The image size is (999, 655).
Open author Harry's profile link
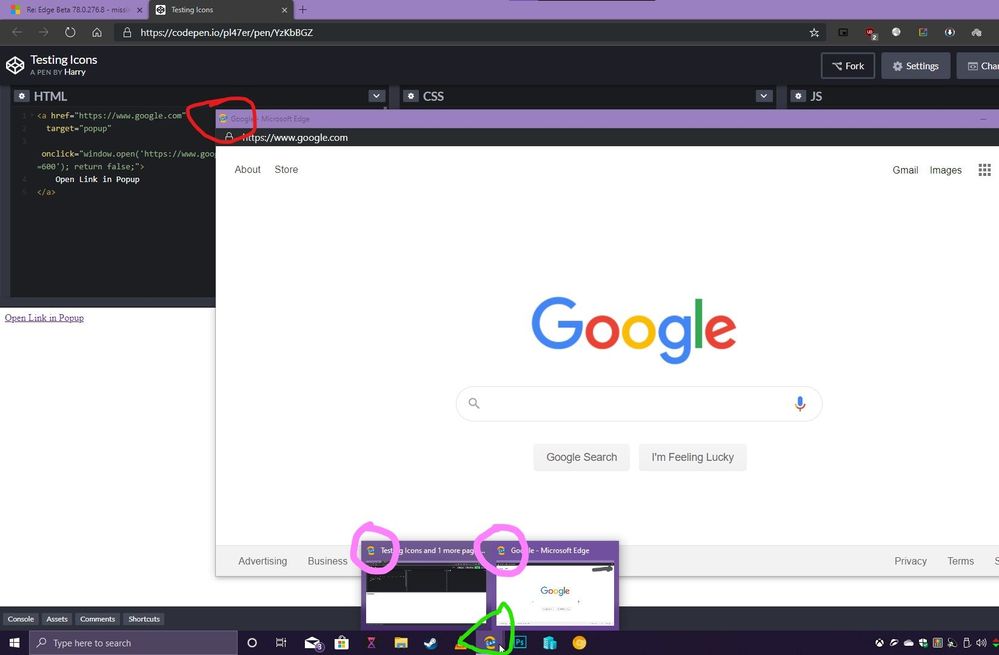tap(75, 72)
